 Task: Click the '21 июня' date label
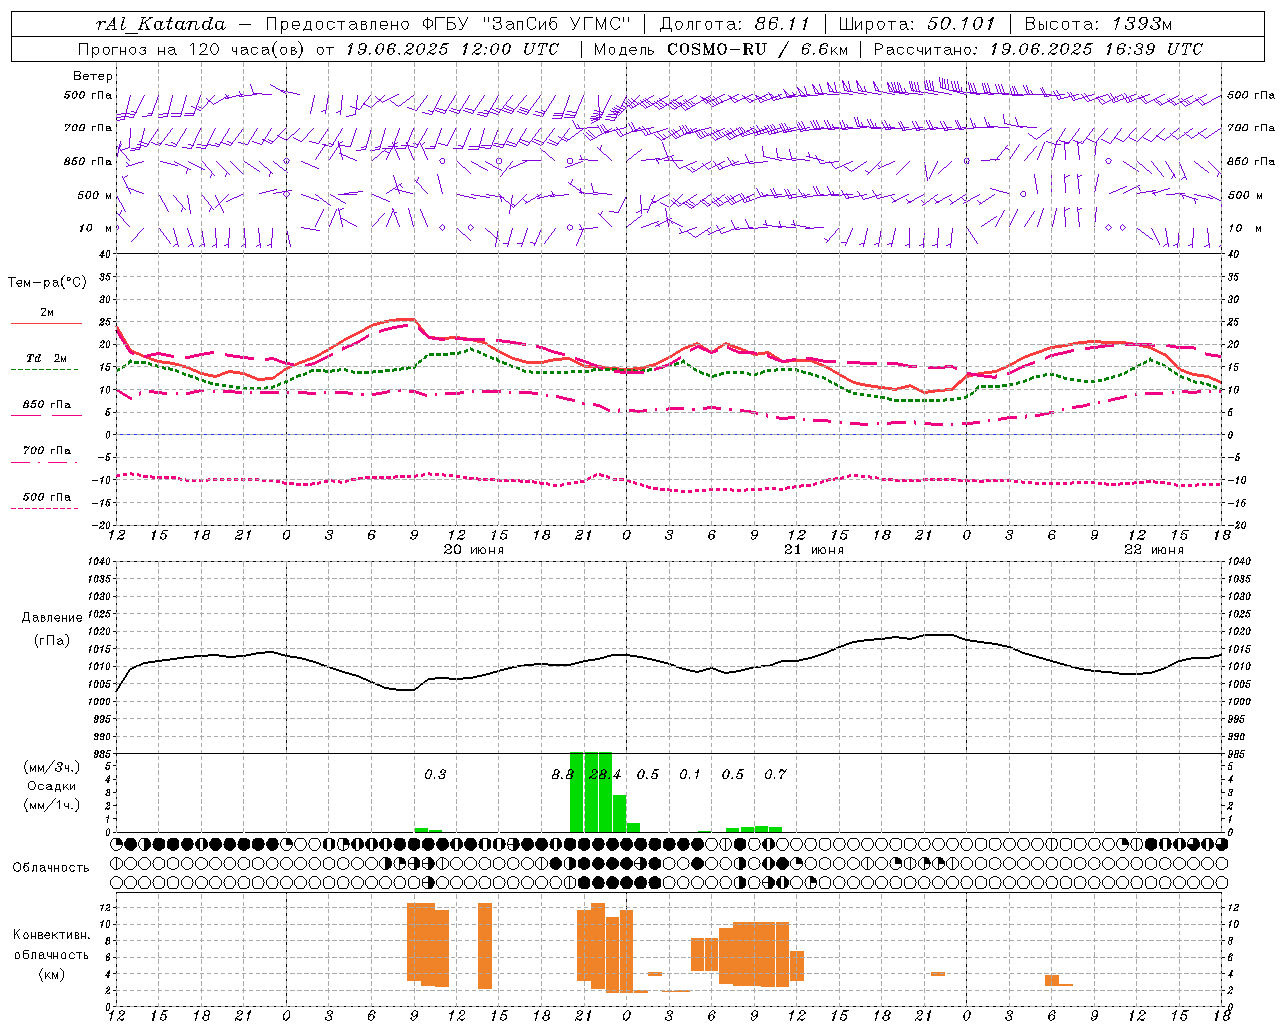pos(814,550)
